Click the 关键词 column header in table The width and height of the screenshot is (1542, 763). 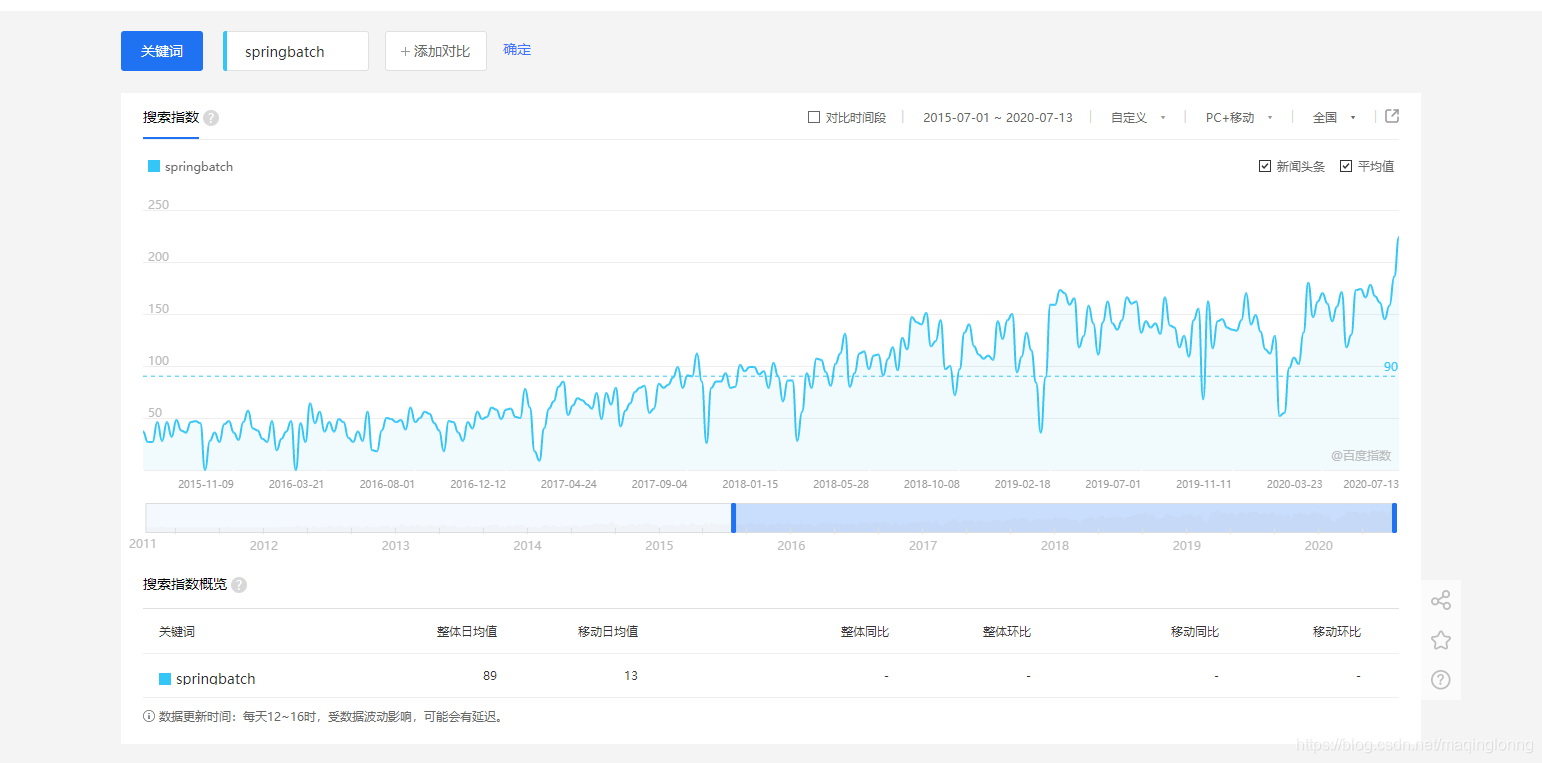[x=177, y=632]
